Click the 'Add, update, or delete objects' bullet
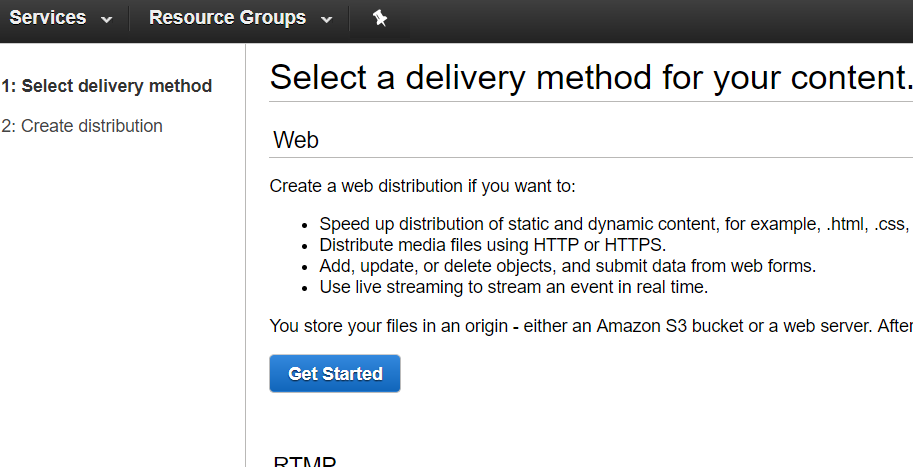This screenshot has width=913, height=467. pyautogui.click(x=568, y=266)
